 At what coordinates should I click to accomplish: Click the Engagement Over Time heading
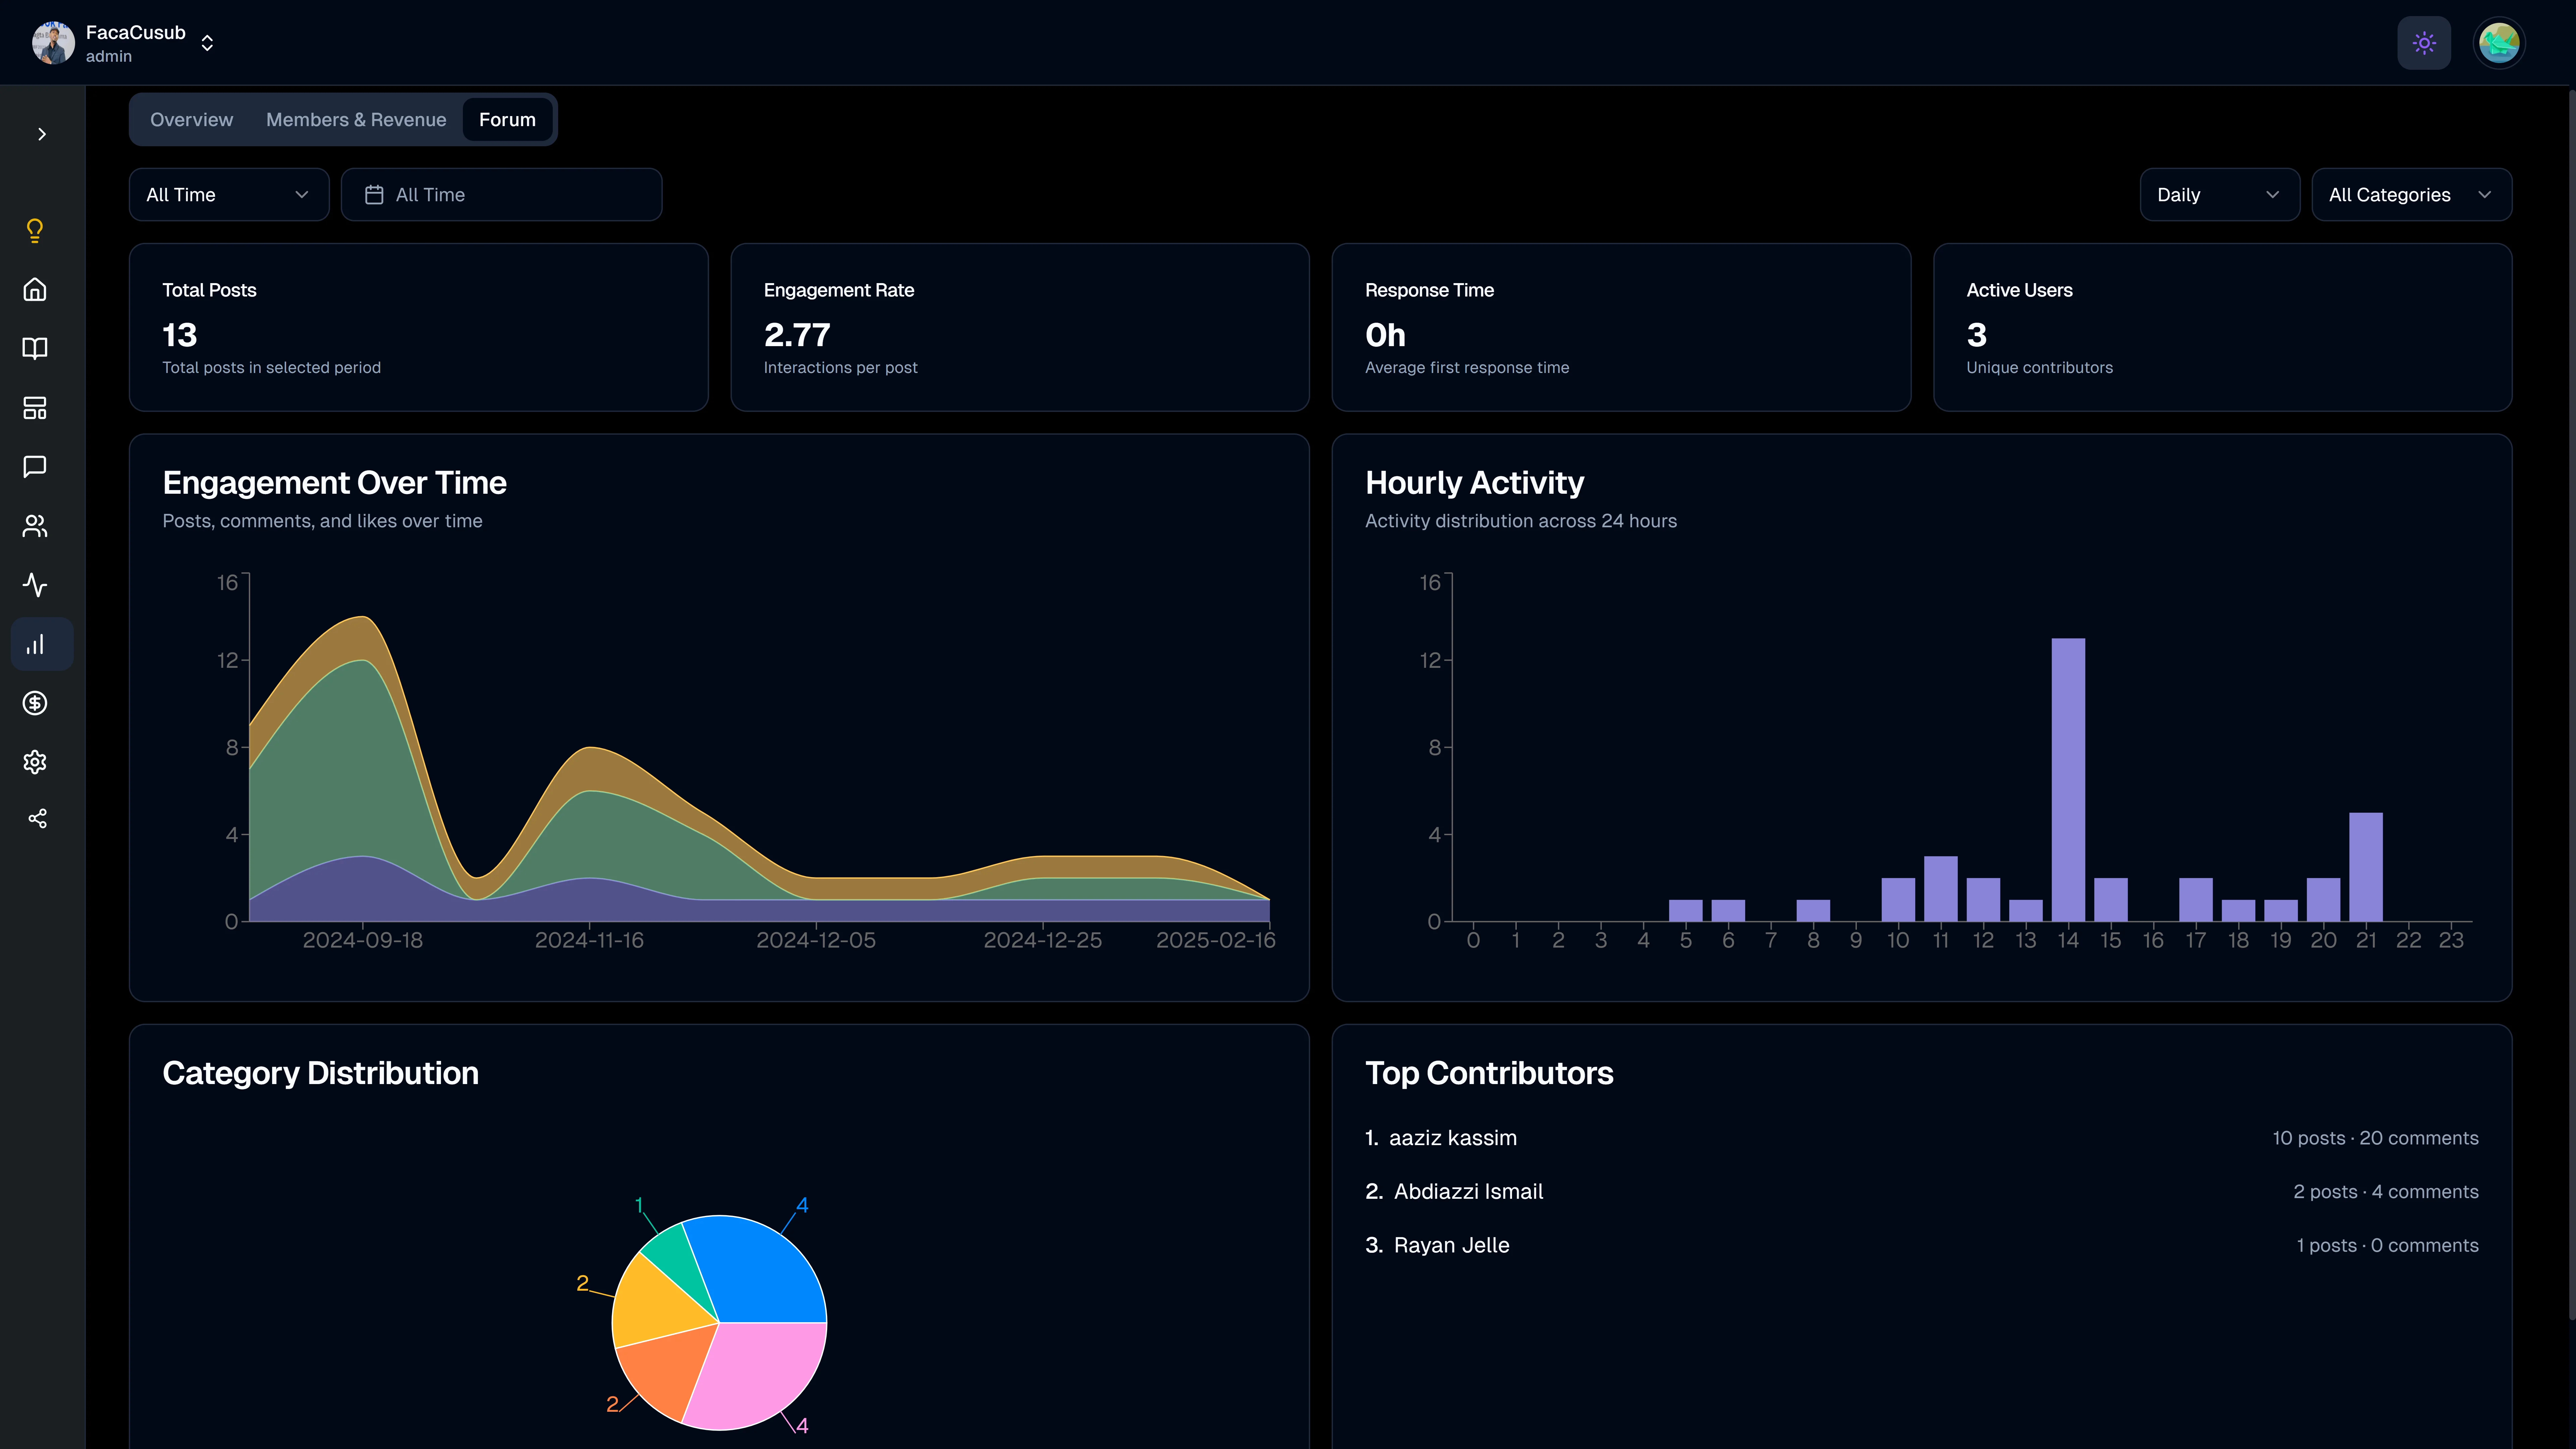334,483
